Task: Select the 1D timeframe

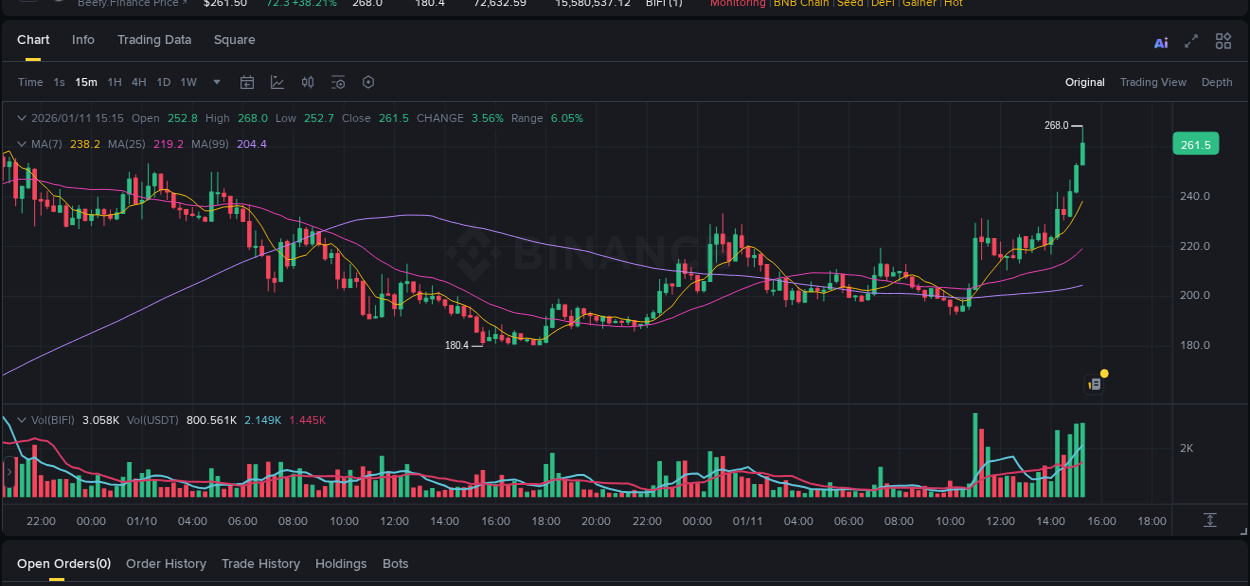Action: (x=163, y=82)
